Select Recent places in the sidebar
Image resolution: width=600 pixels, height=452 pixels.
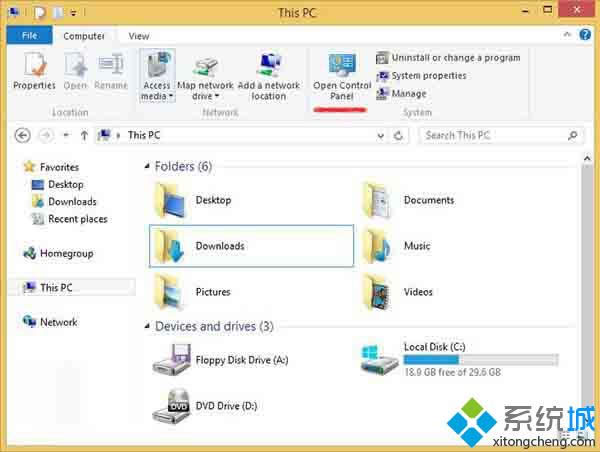(x=69, y=219)
